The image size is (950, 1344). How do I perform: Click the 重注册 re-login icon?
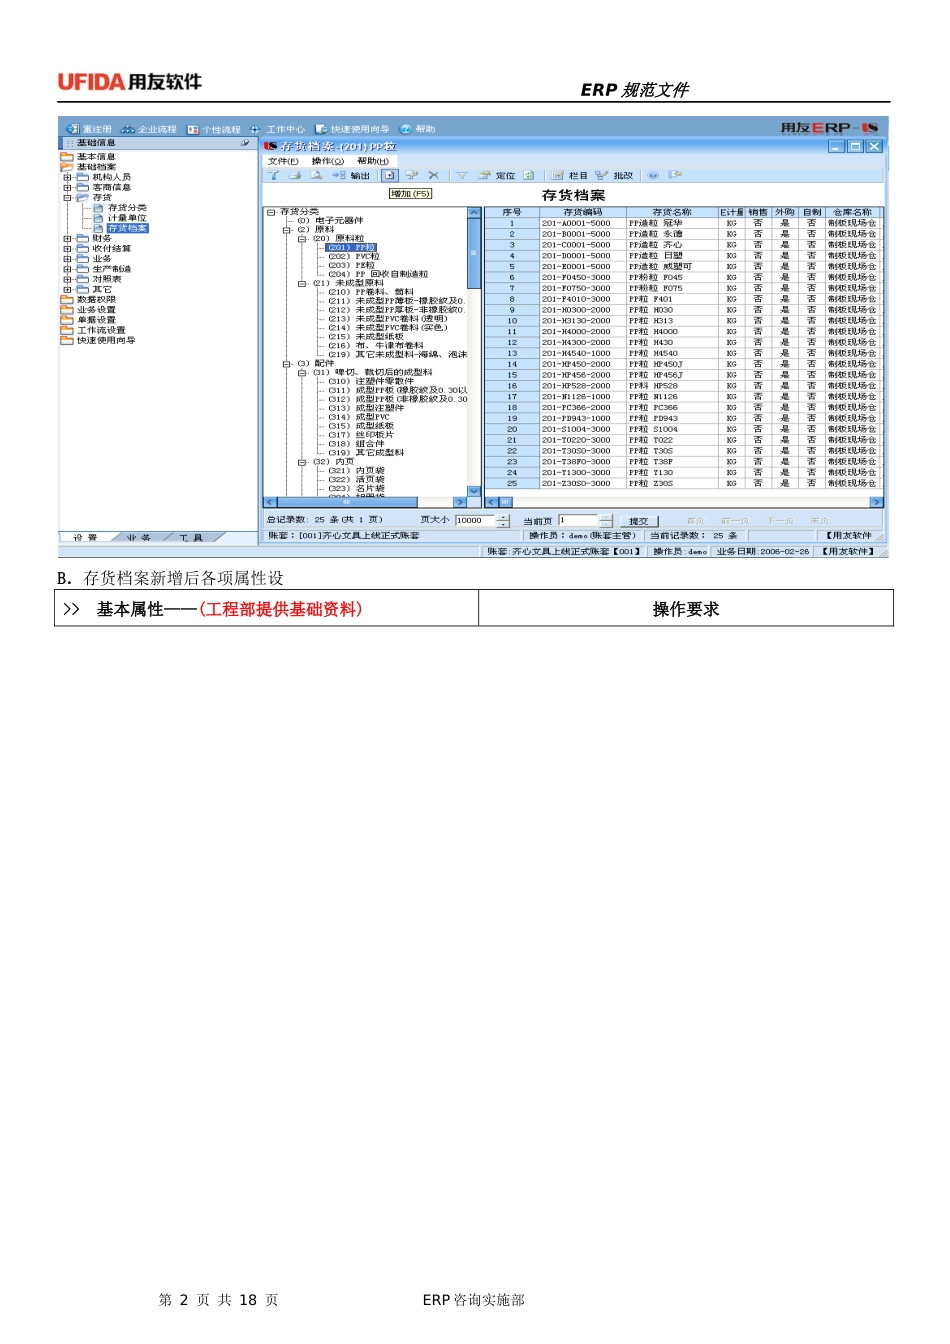[x=72, y=129]
